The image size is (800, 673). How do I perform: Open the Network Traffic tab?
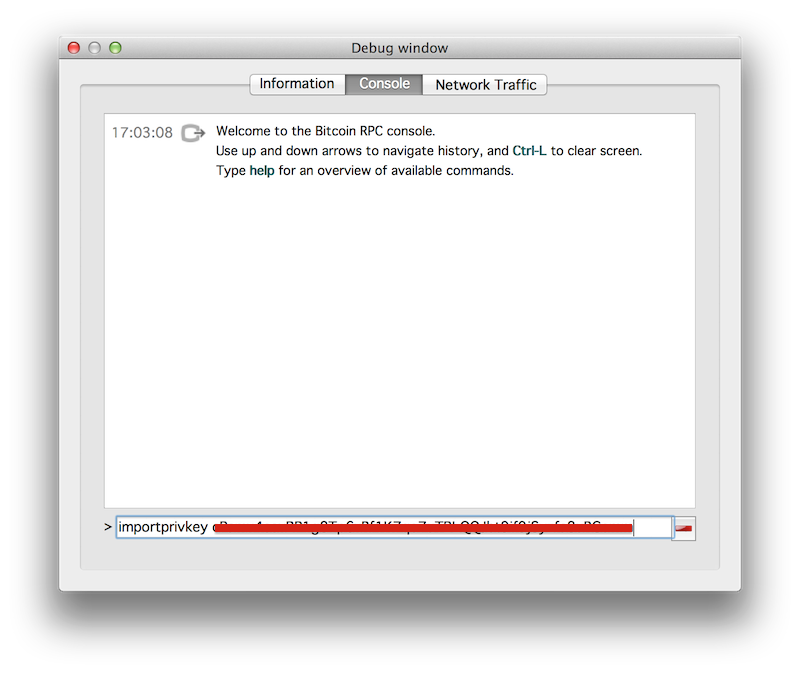click(x=485, y=85)
